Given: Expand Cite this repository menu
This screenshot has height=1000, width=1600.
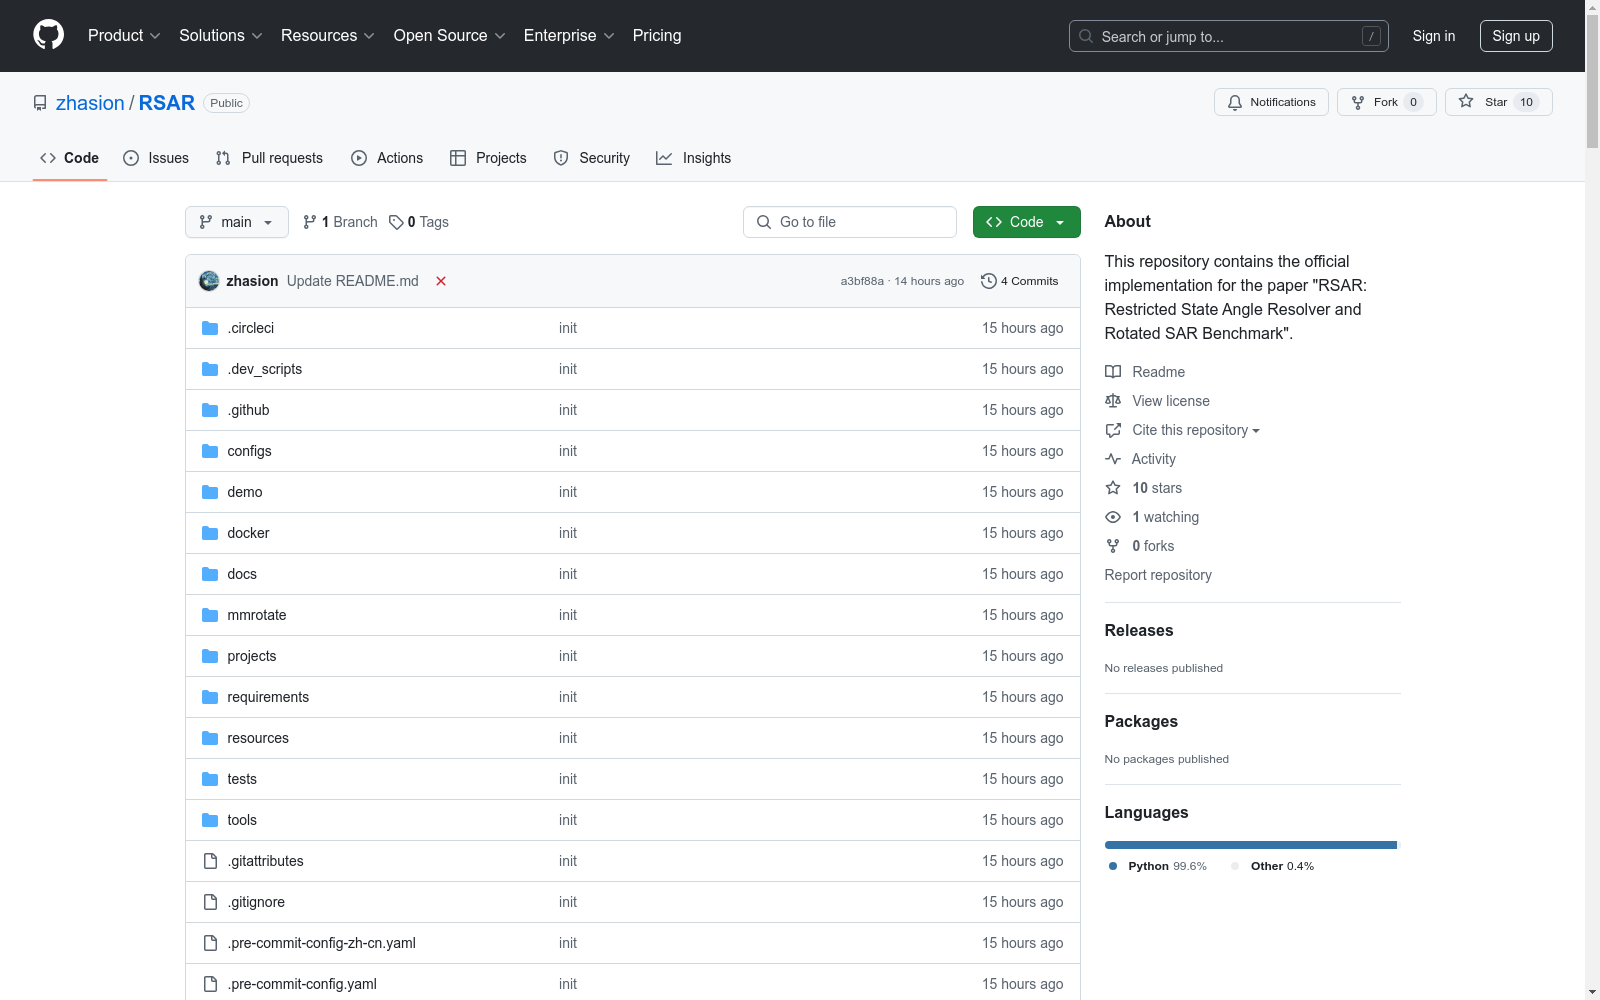Looking at the screenshot, I should 1195,430.
